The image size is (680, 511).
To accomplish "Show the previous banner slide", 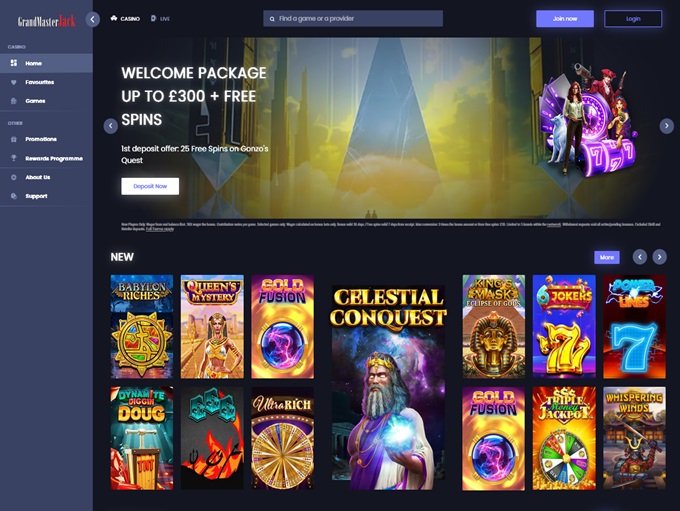I will pyautogui.click(x=111, y=126).
